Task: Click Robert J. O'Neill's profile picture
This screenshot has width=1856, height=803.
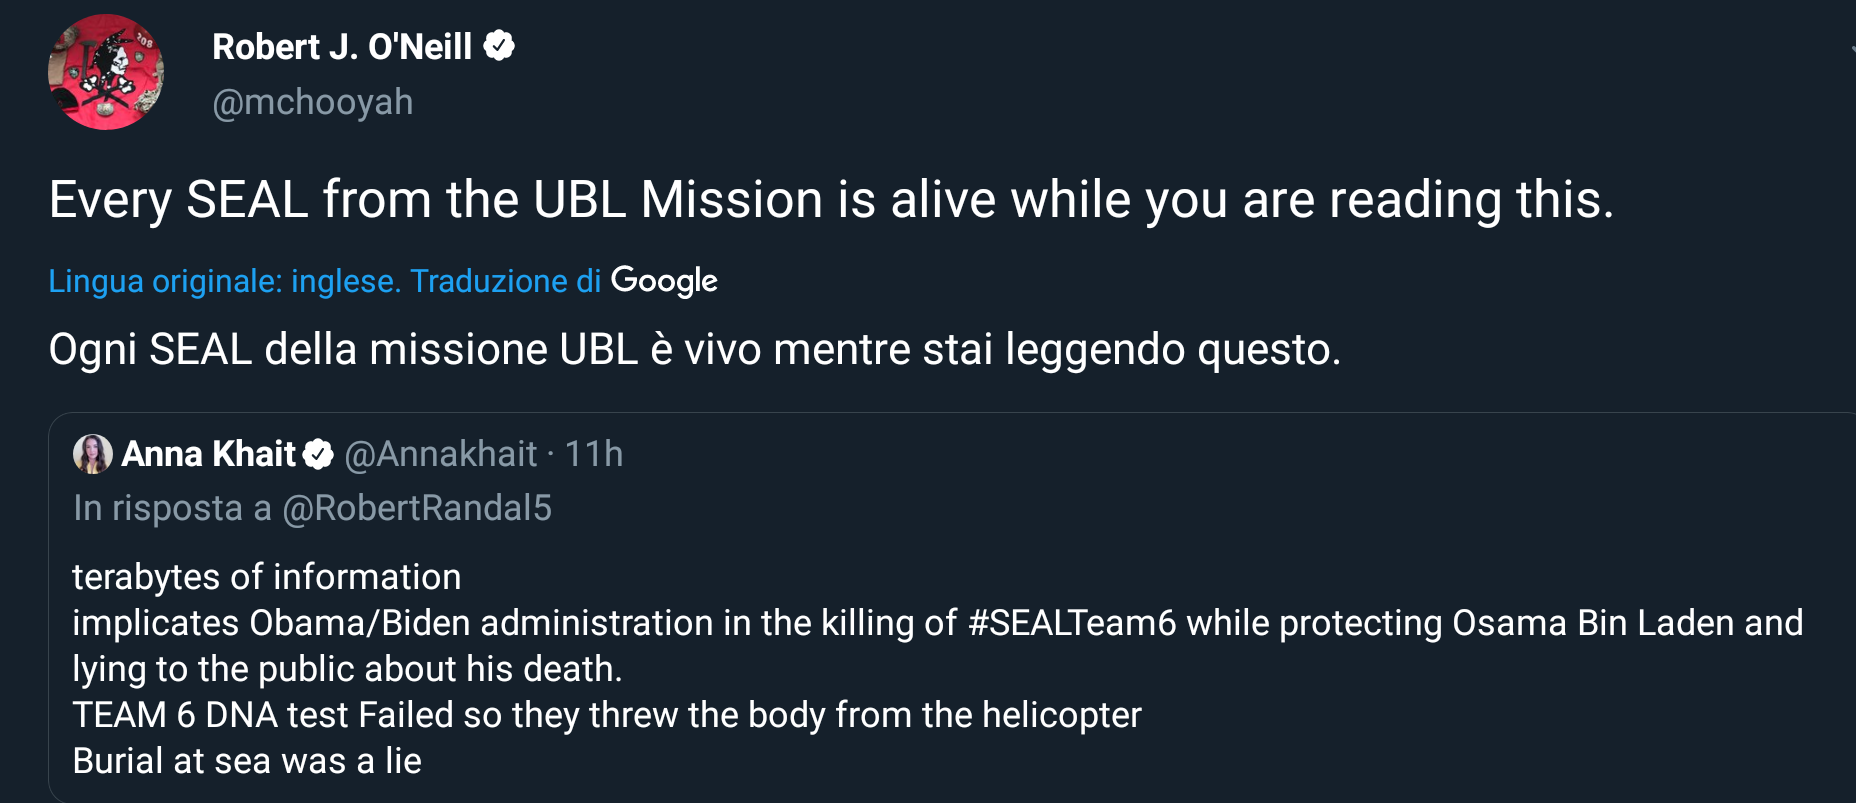Action: 106,72
